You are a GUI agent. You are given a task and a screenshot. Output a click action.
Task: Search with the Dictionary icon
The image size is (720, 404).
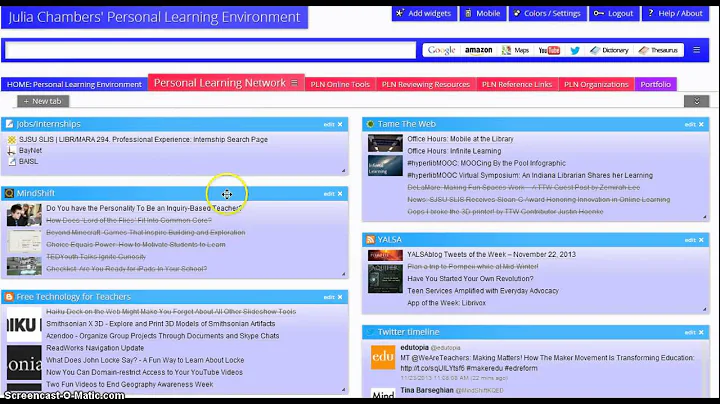(609, 50)
